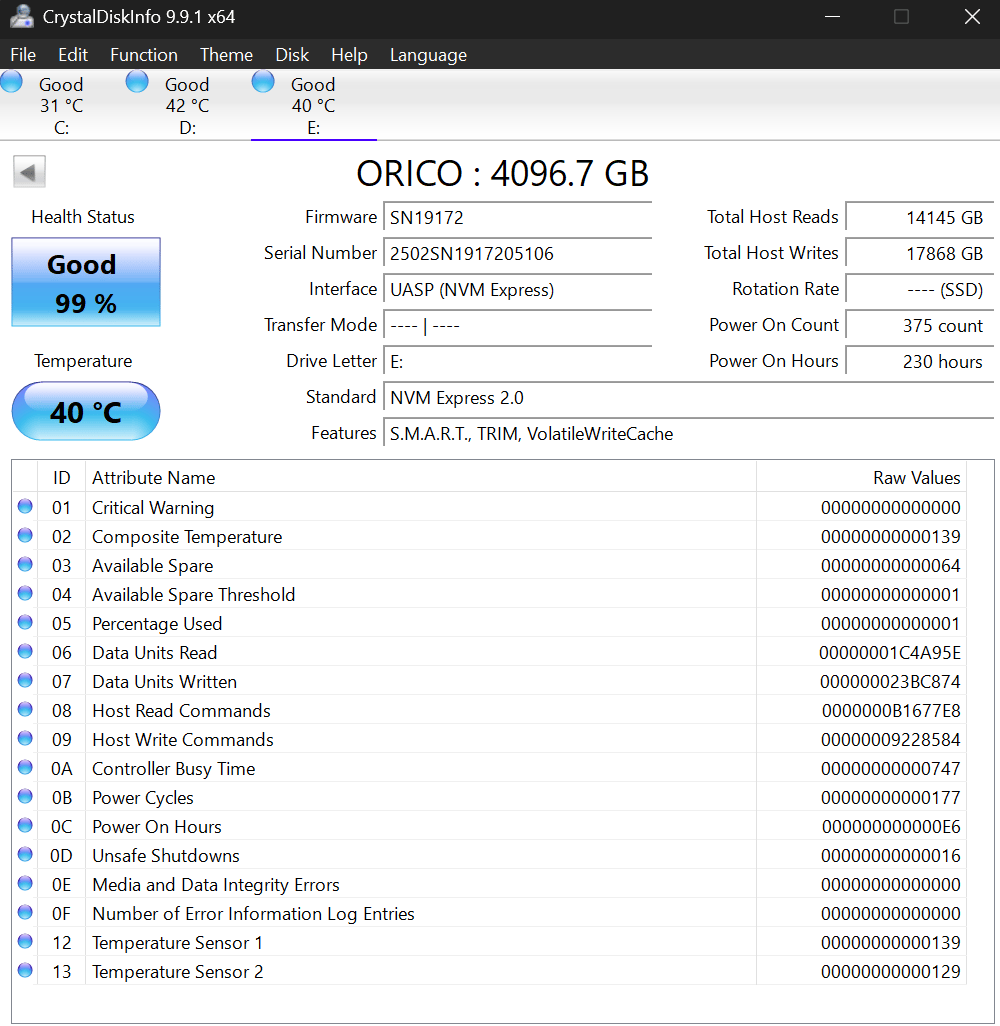
Task: Click the Power On Hours value 230 hours
Action: pyautogui.click(x=920, y=361)
